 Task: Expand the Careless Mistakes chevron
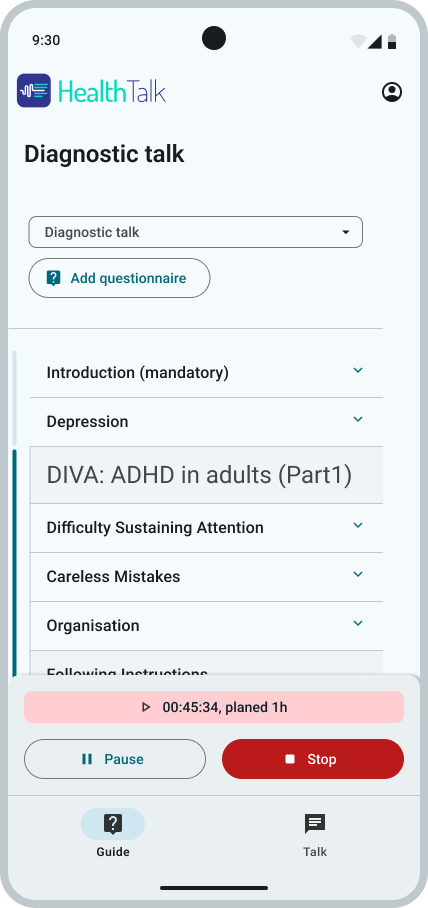[x=358, y=574]
